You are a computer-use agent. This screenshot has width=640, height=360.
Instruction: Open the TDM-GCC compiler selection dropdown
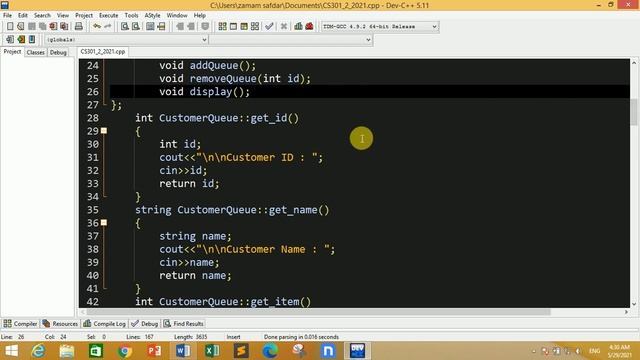pos(380,27)
